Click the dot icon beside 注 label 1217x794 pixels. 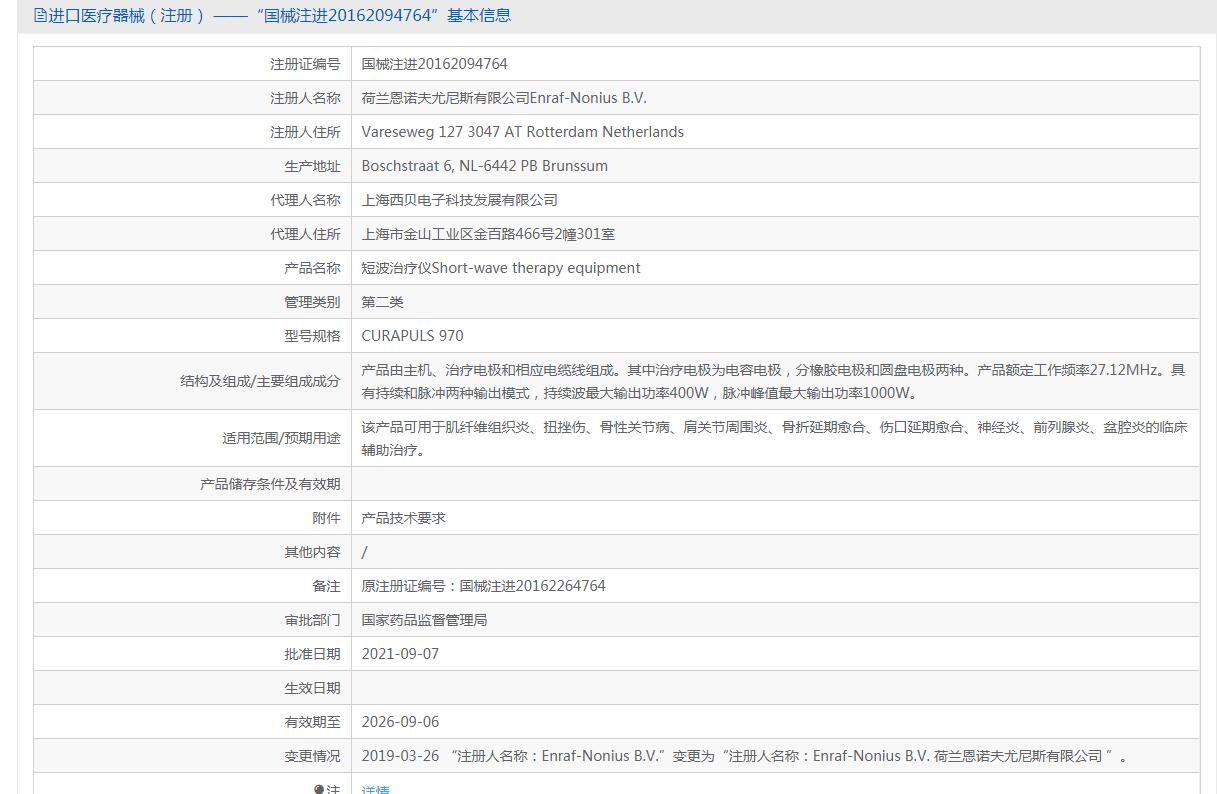click(319, 789)
